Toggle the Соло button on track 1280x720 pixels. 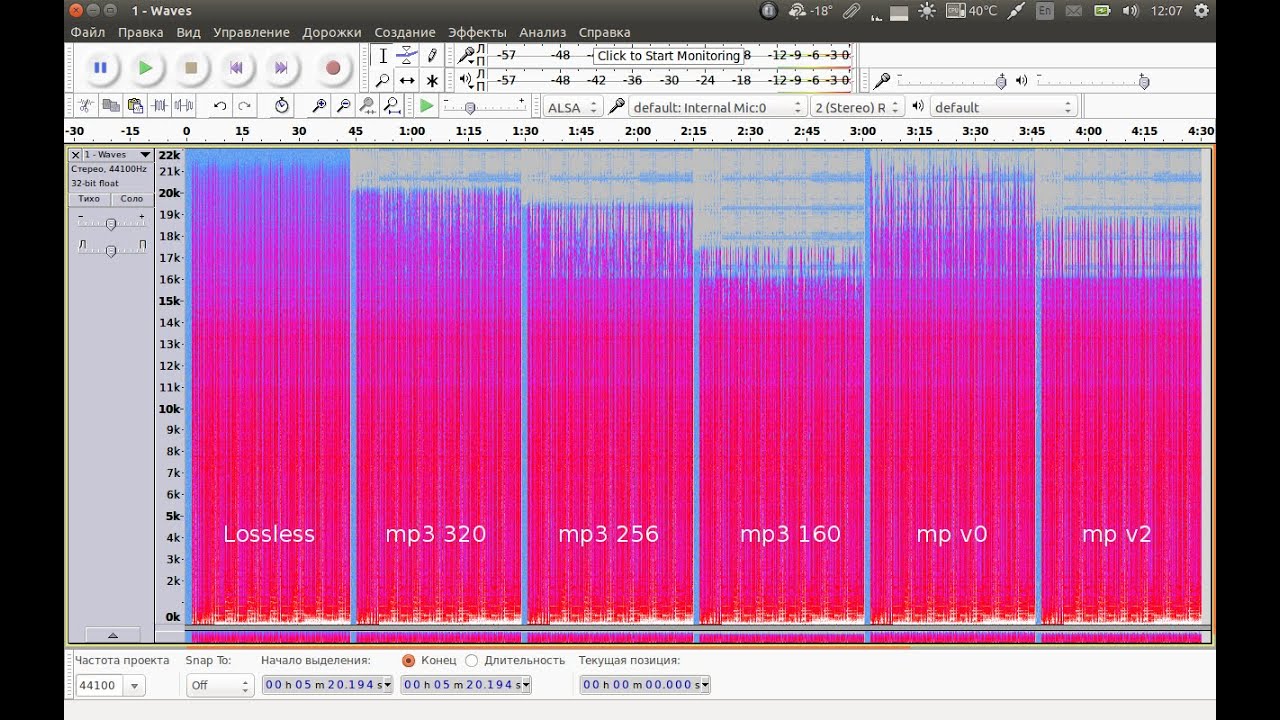click(x=132, y=199)
